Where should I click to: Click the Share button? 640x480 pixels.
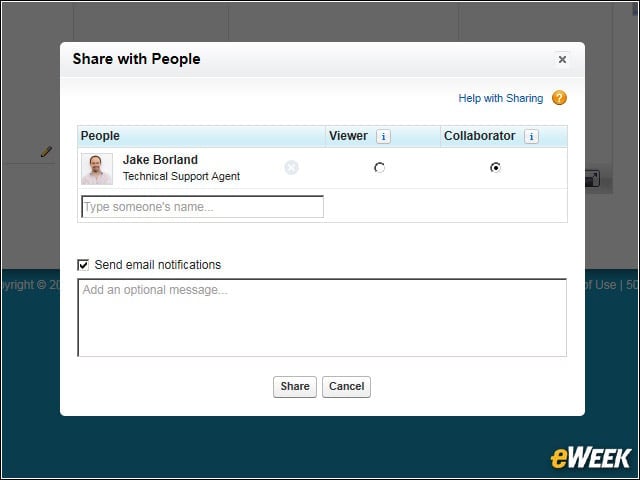(x=295, y=387)
